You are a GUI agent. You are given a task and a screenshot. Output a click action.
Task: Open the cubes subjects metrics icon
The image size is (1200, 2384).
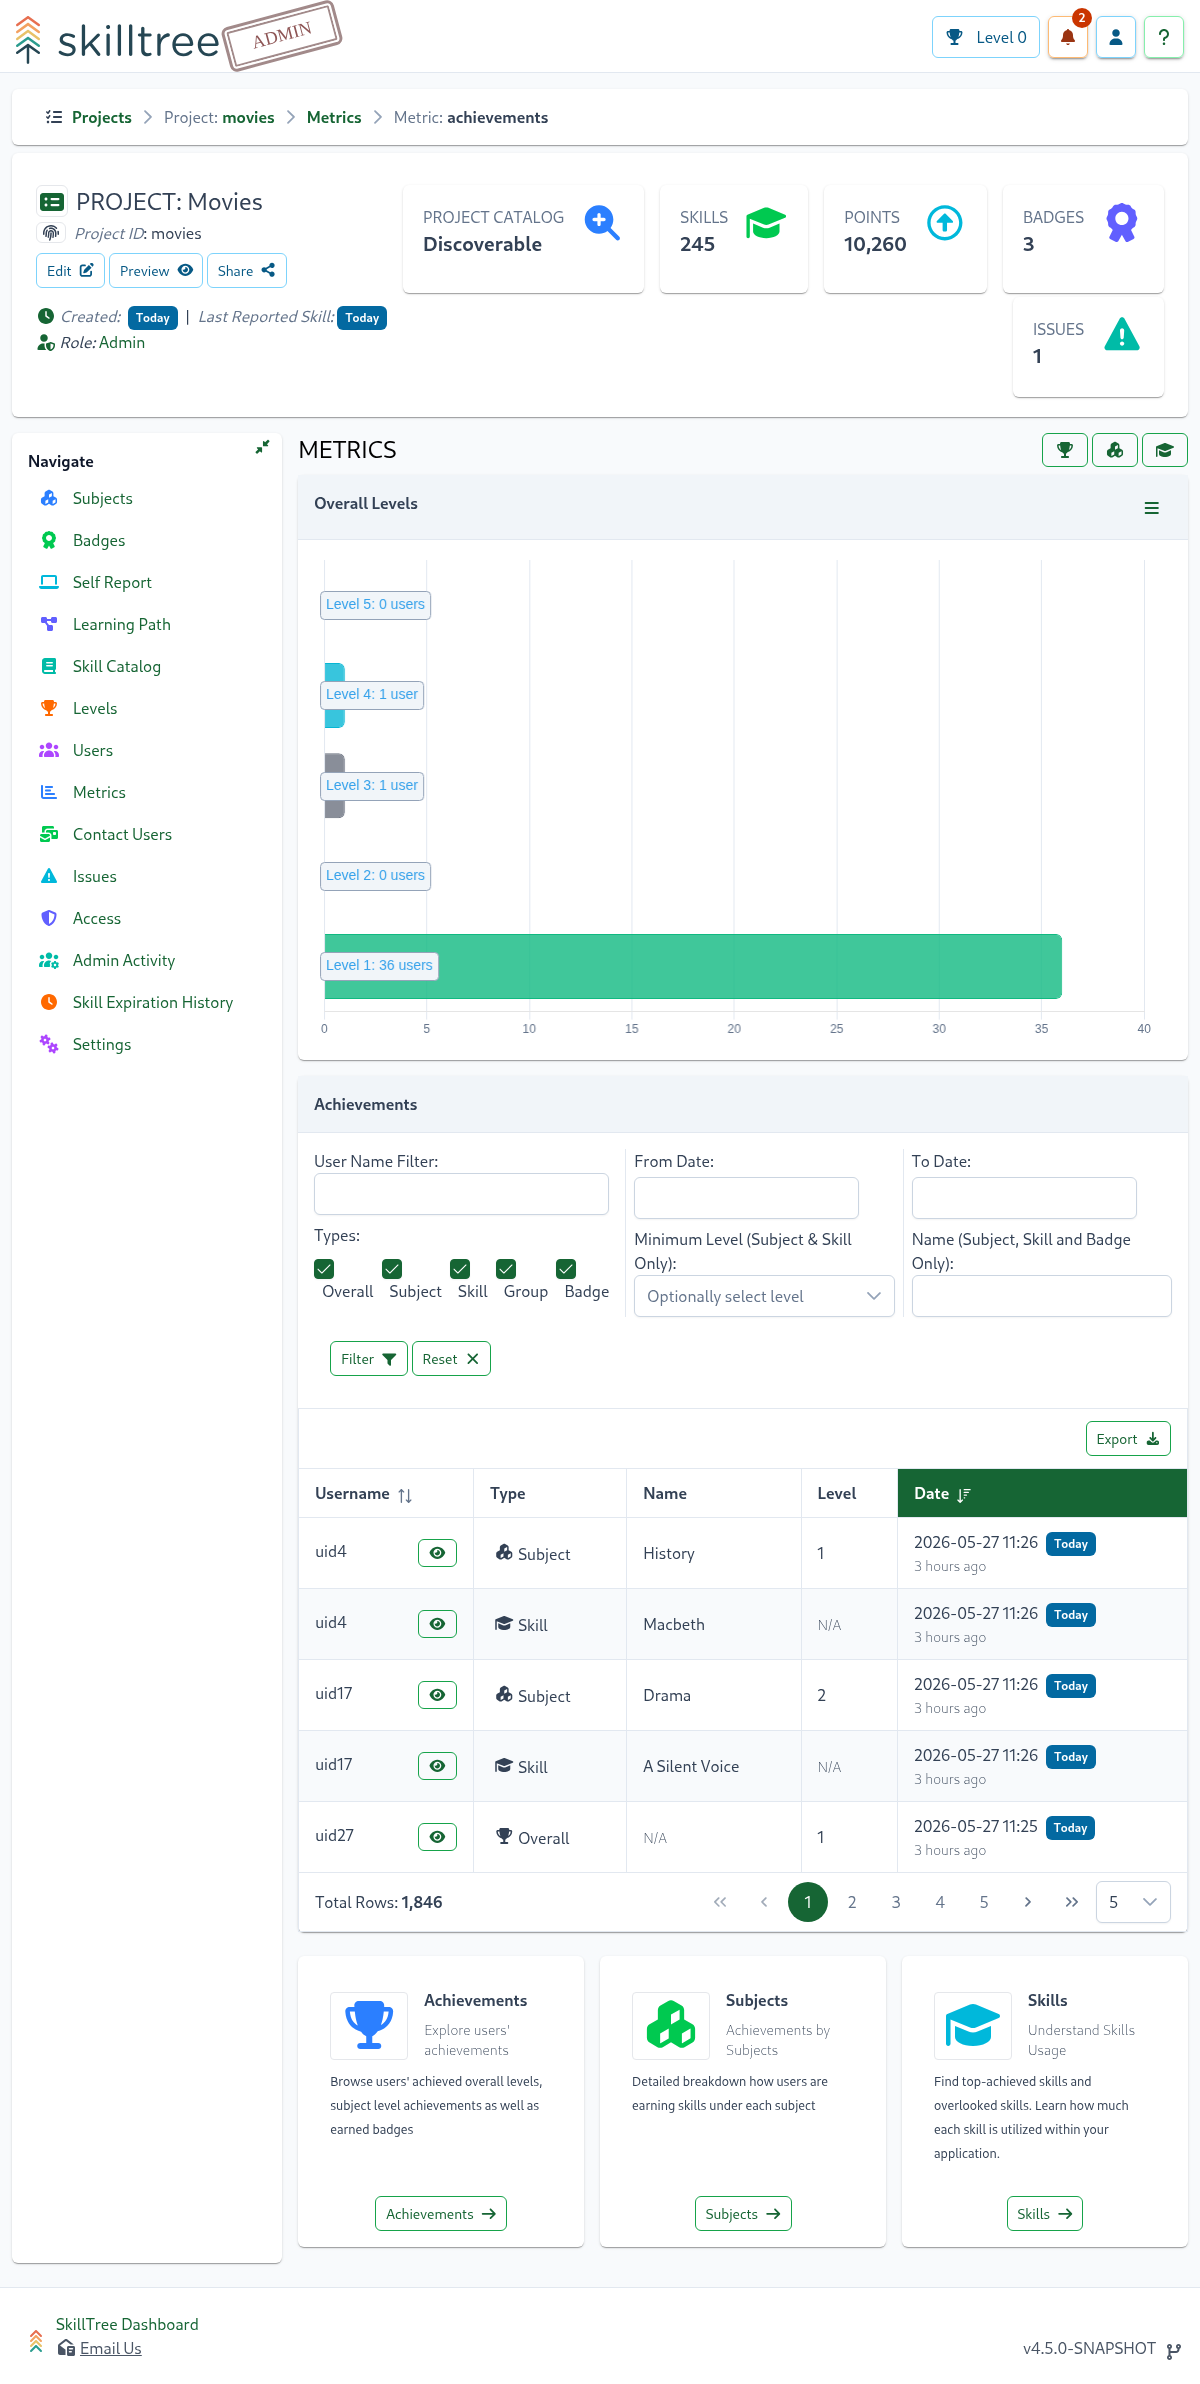pos(1115,450)
